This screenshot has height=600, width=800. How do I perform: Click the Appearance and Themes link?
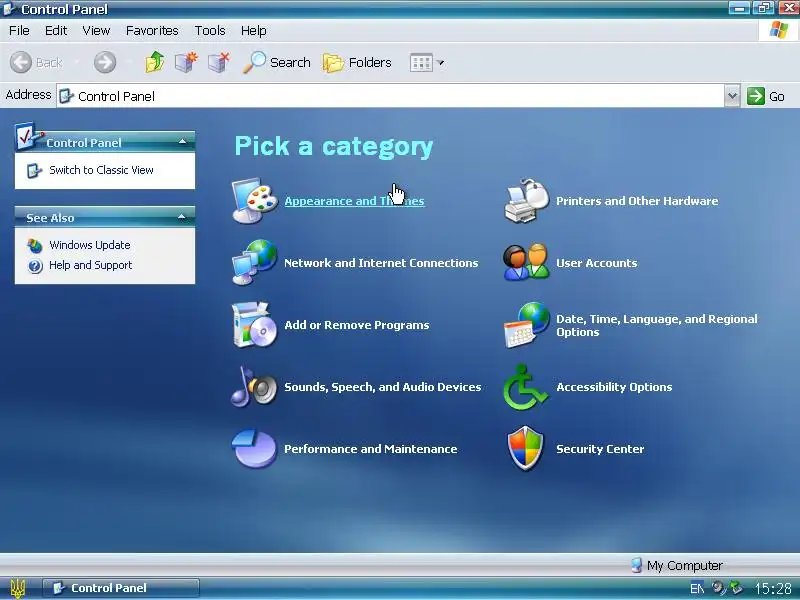point(354,201)
